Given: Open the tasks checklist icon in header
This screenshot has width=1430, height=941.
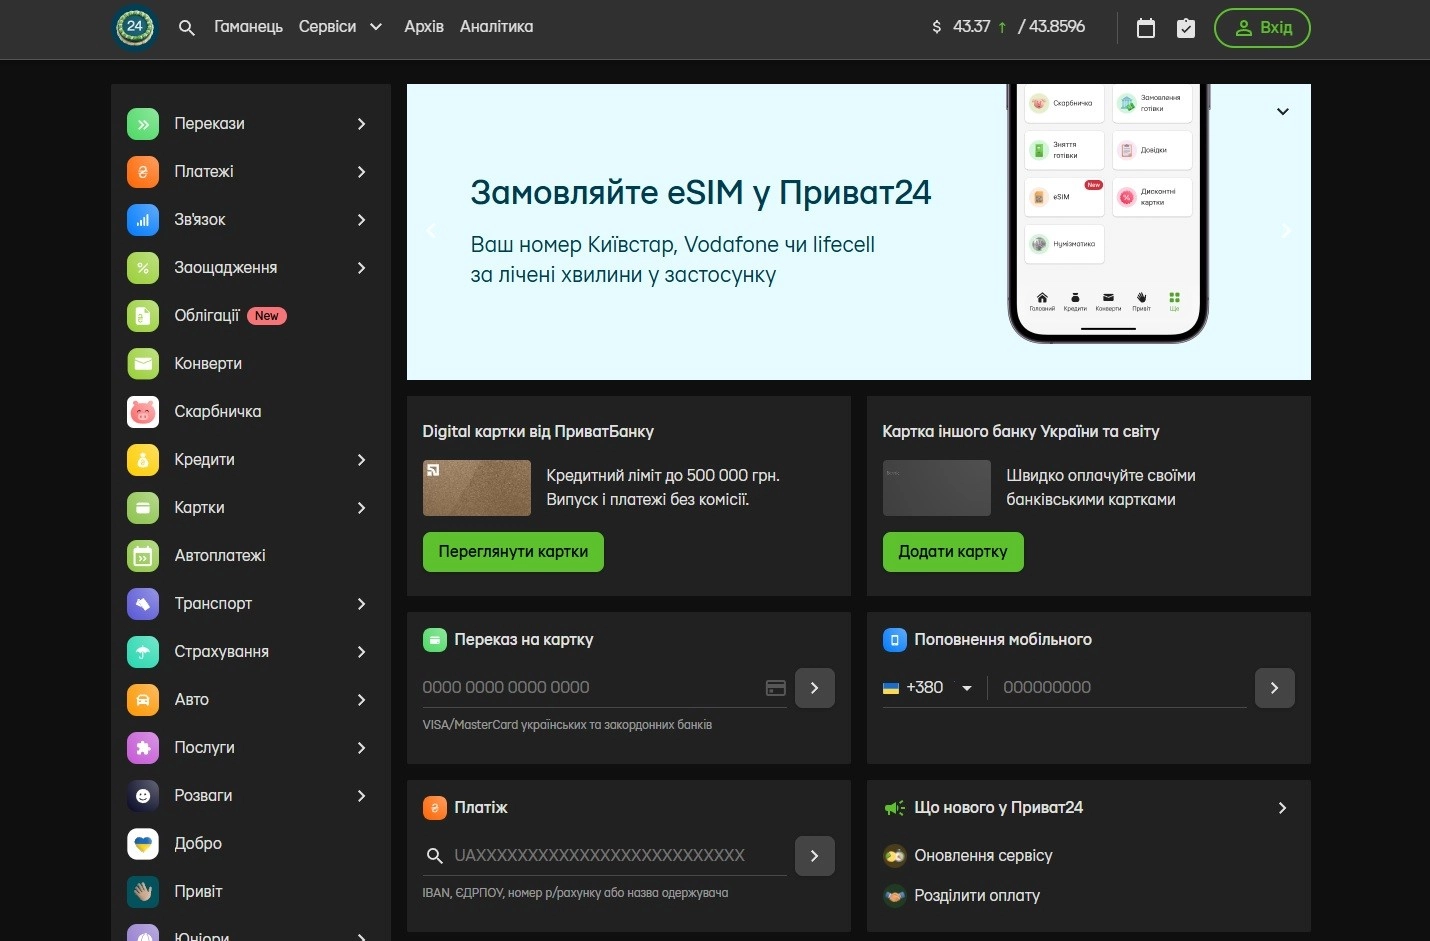Looking at the screenshot, I should pyautogui.click(x=1186, y=28).
